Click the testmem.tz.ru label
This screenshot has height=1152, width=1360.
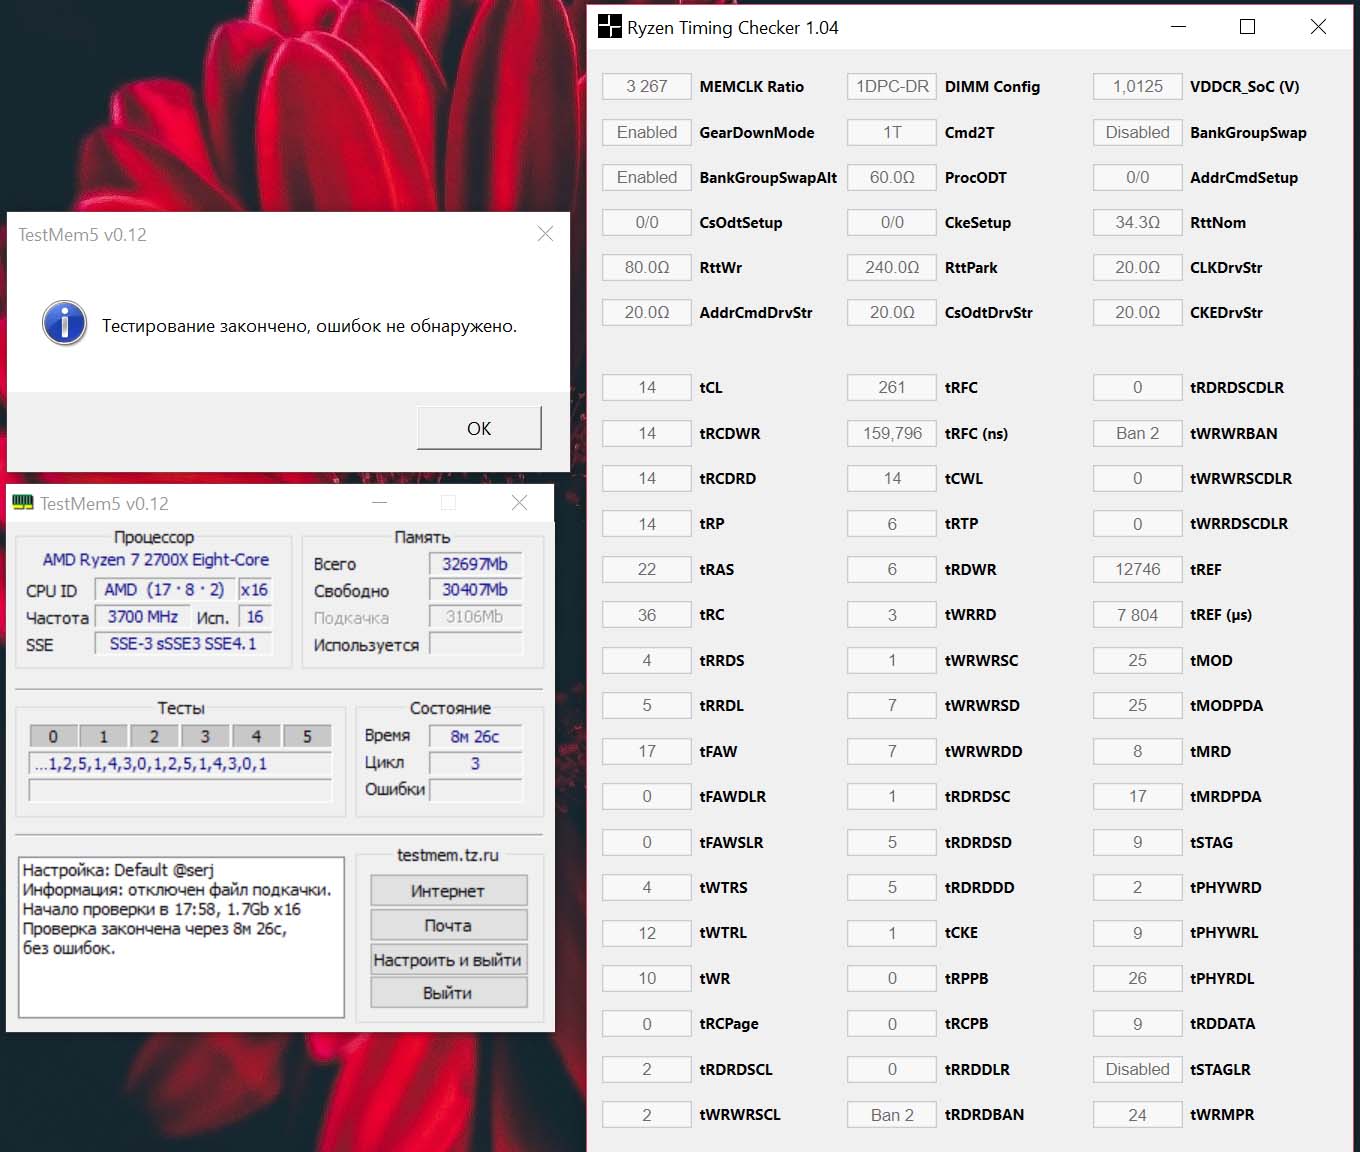448,855
